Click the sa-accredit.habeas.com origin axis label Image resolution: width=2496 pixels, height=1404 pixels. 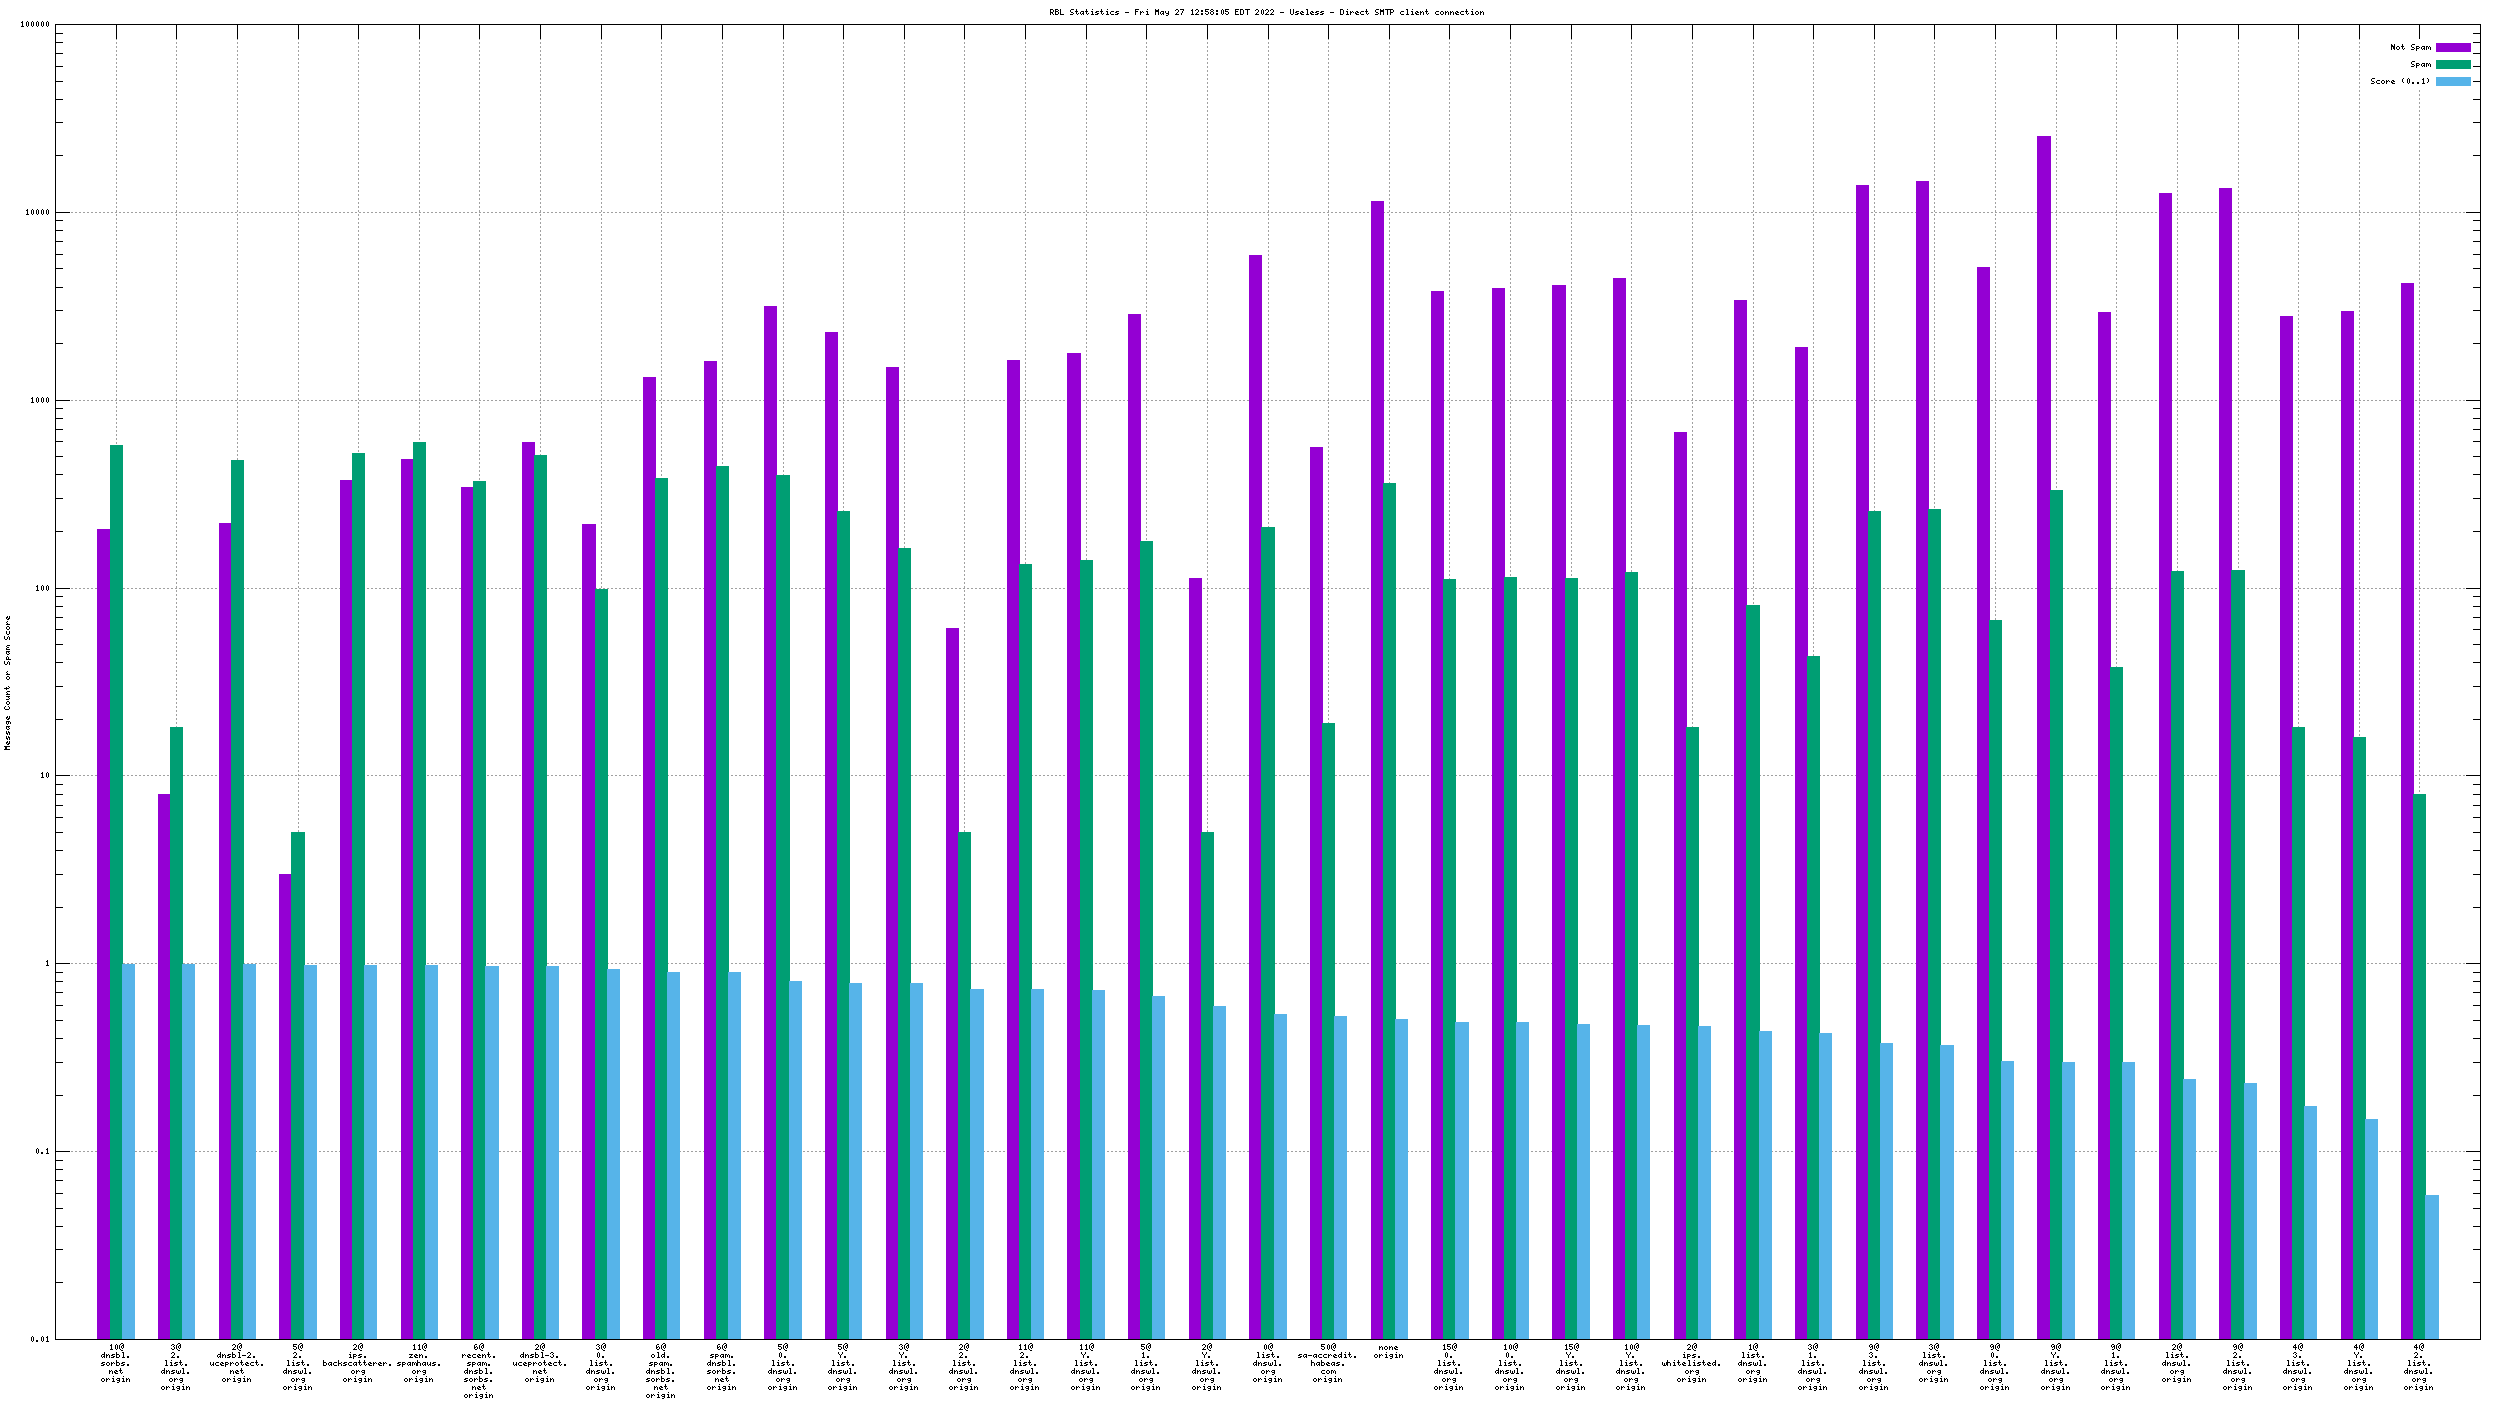[1327, 1363]
